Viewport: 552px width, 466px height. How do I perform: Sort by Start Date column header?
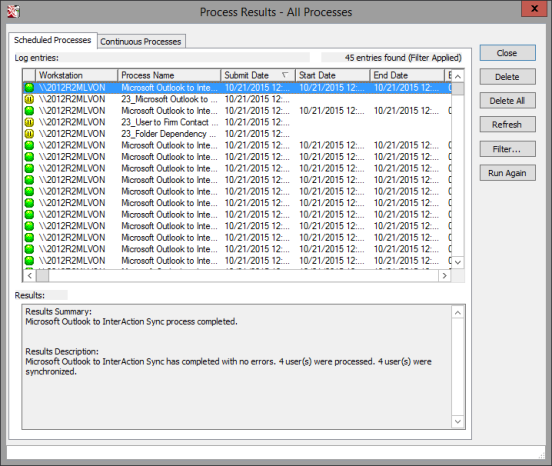[x=333, y=75]
